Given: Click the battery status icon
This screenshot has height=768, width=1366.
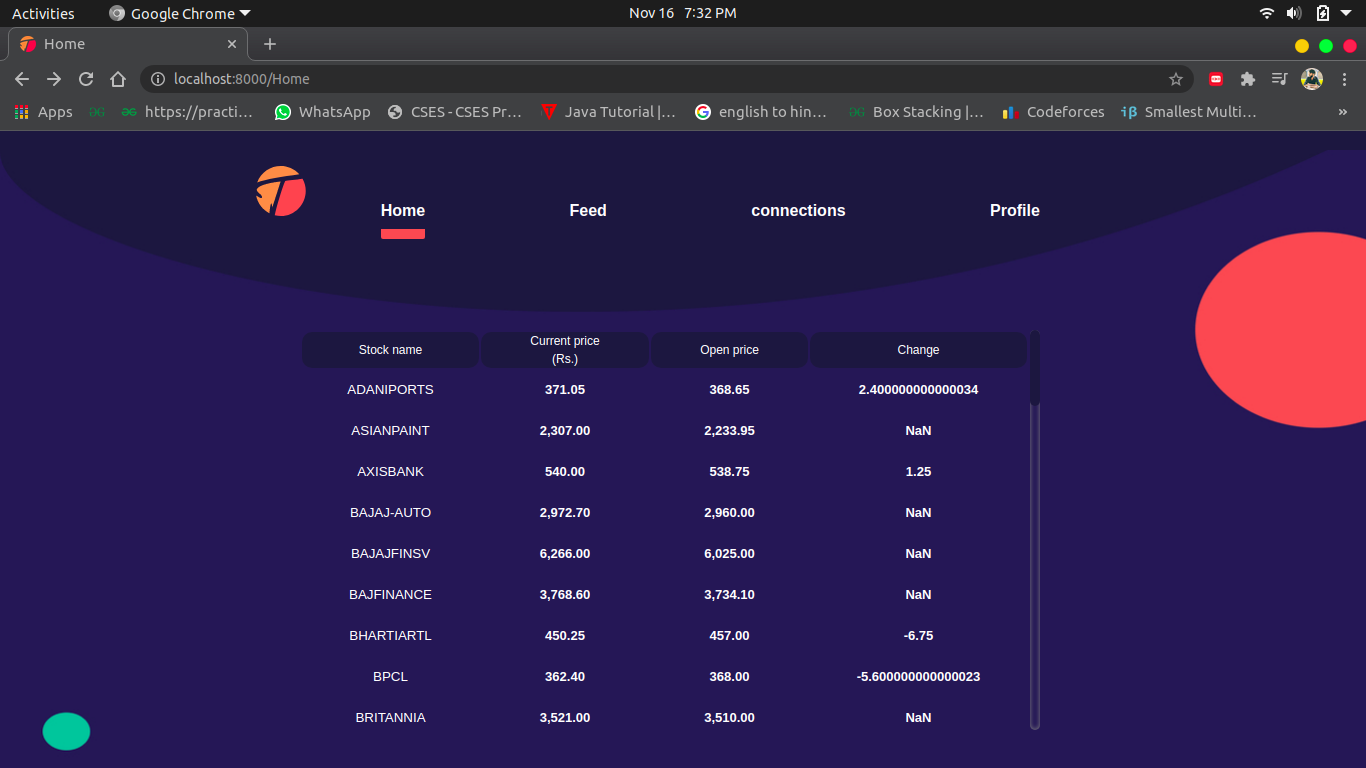Looking at the screenshot, I should click(1323, 13).
